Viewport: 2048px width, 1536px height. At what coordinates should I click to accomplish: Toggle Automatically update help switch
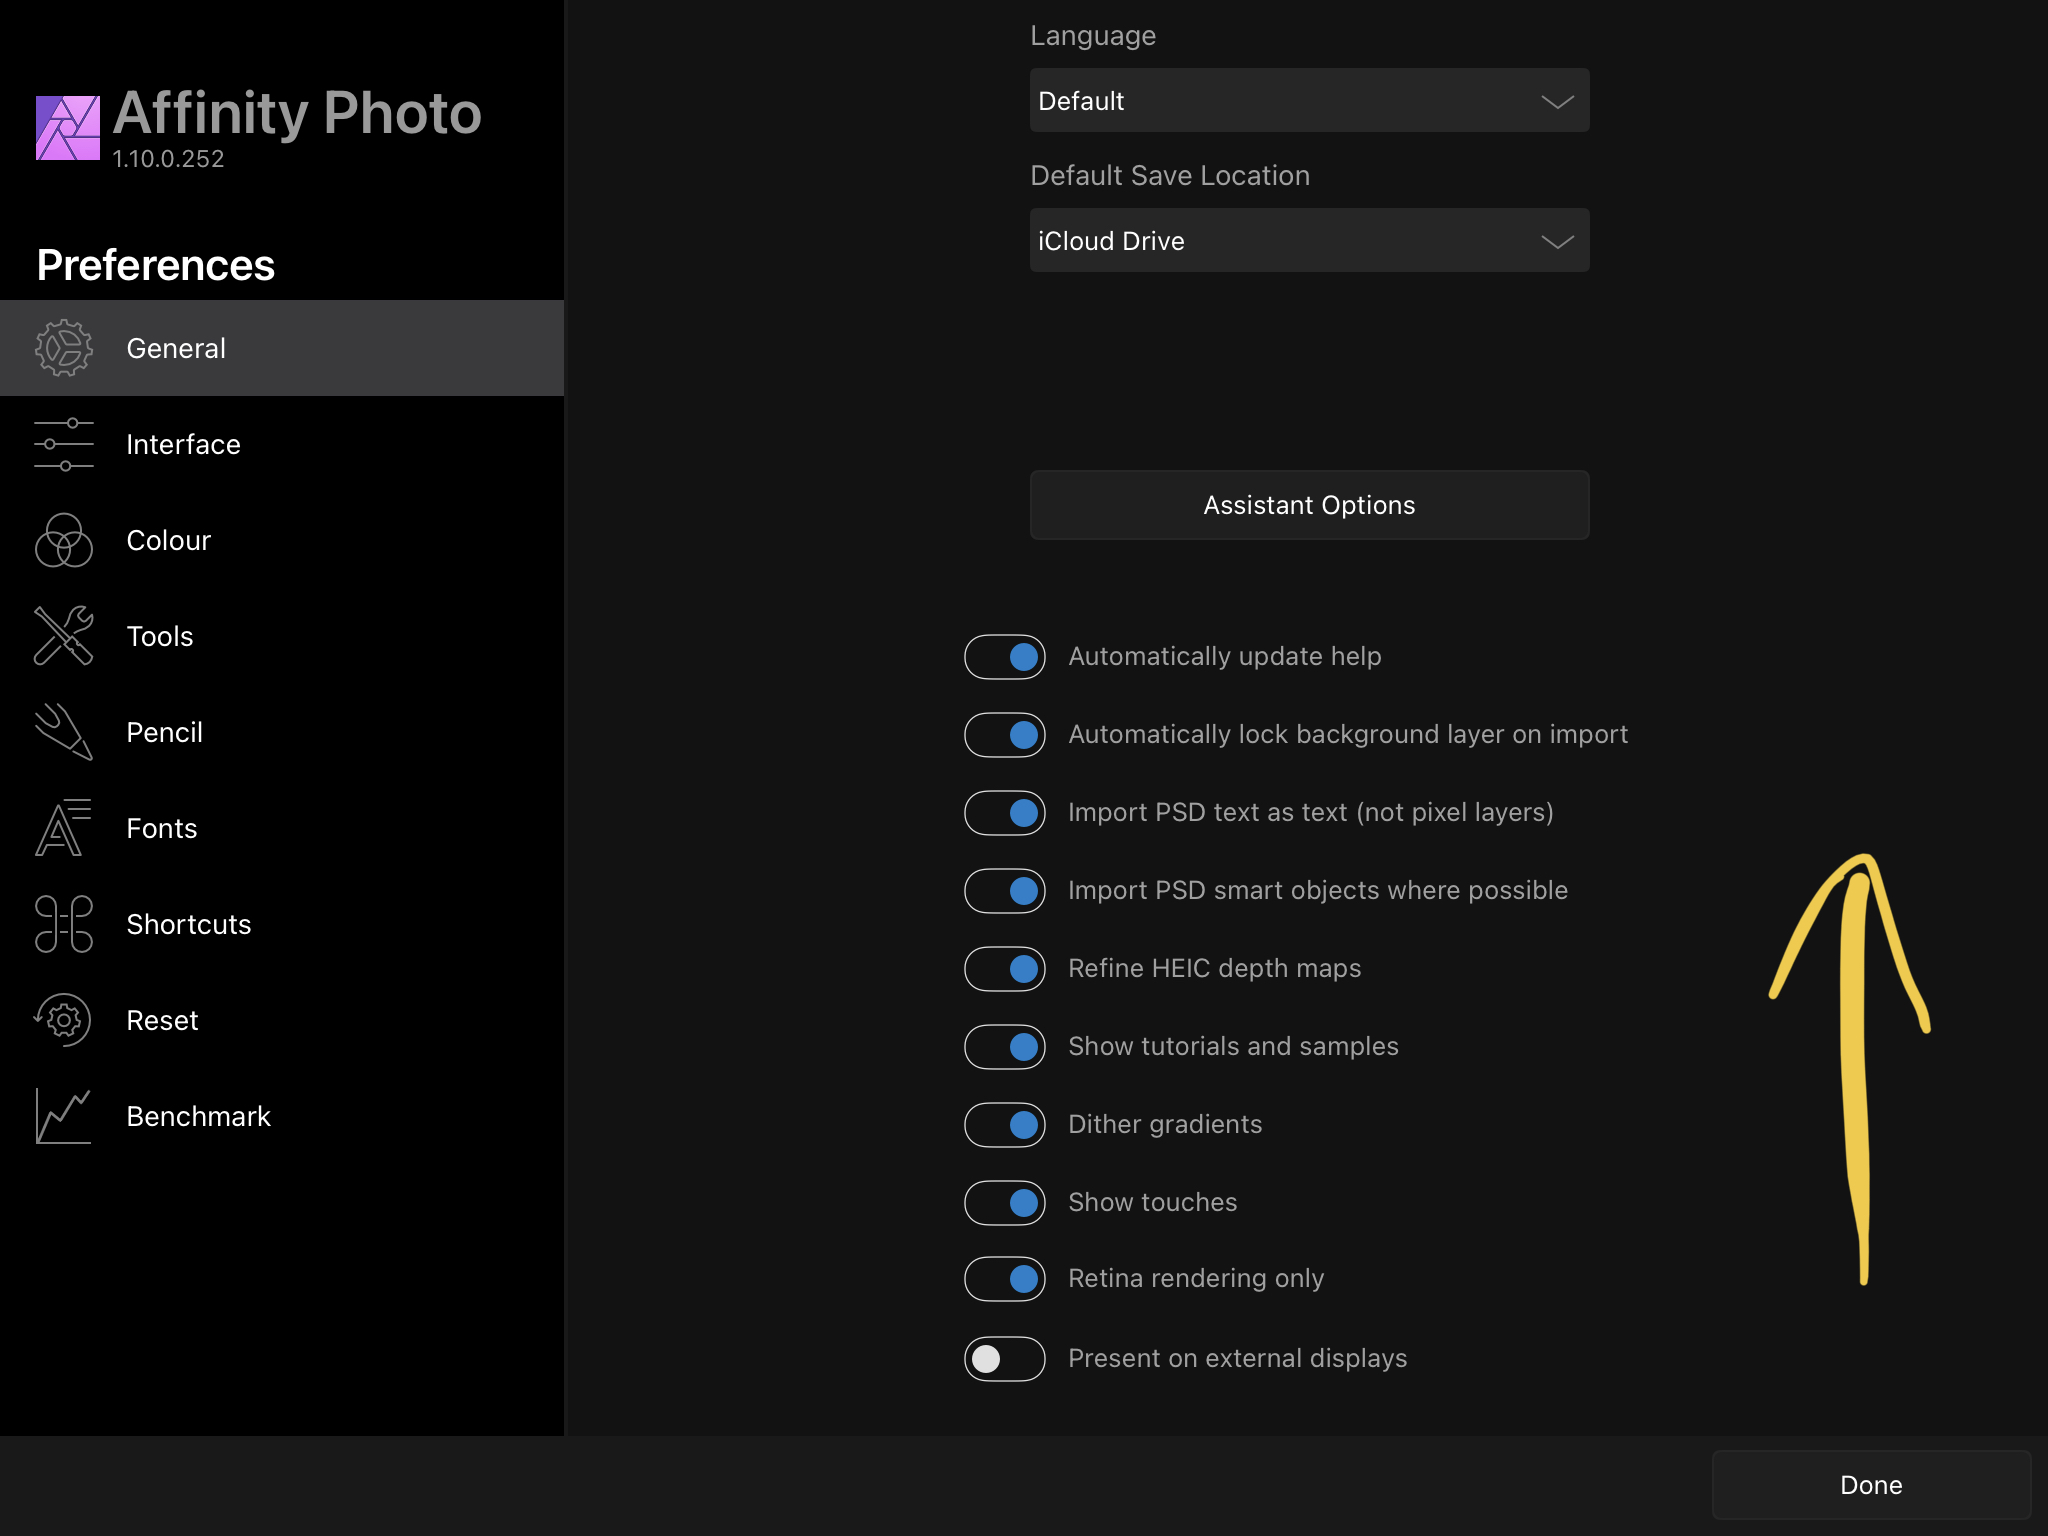click(1005, 657)
